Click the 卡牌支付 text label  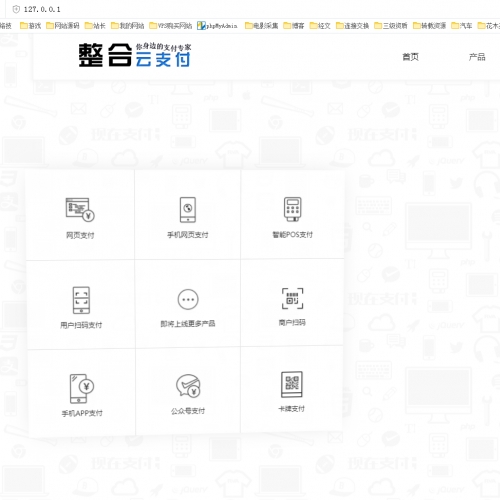[x=292, y=409]
